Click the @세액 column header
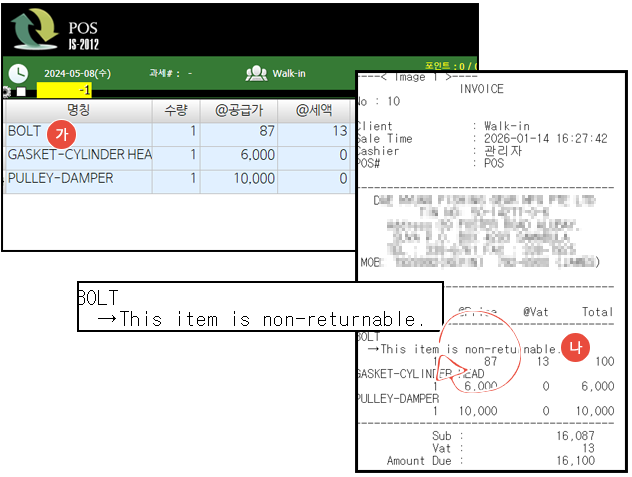 coord(314,110)
